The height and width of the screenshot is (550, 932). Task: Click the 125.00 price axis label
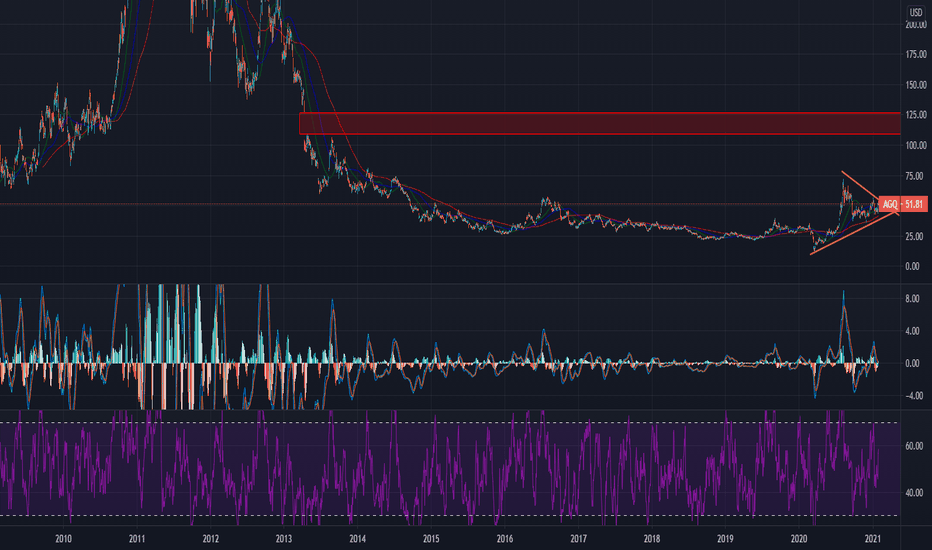point(915,115)
